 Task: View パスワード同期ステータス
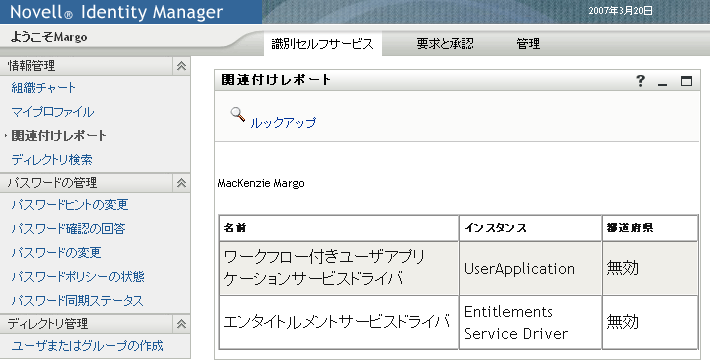point(77,301)
